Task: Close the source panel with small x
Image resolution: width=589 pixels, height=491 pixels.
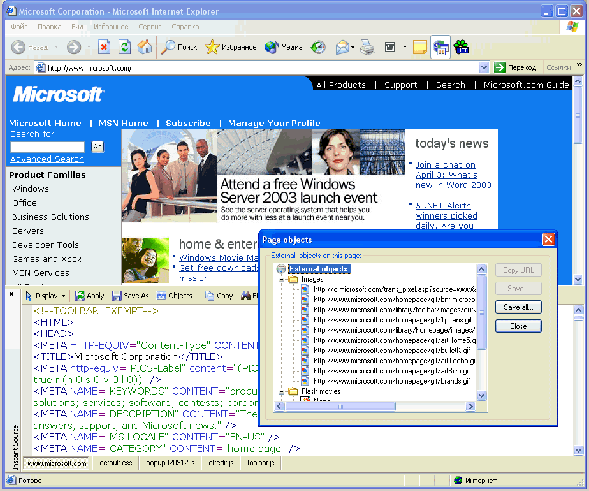Action: click(11, 294)
